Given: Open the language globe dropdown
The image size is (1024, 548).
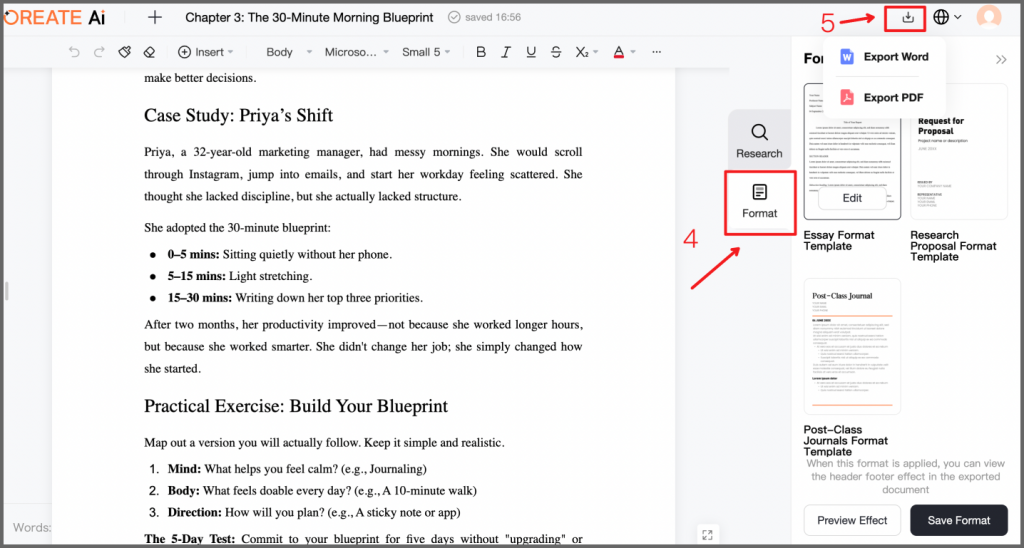Looking at the screenshot, I should (x=947, y=18).
